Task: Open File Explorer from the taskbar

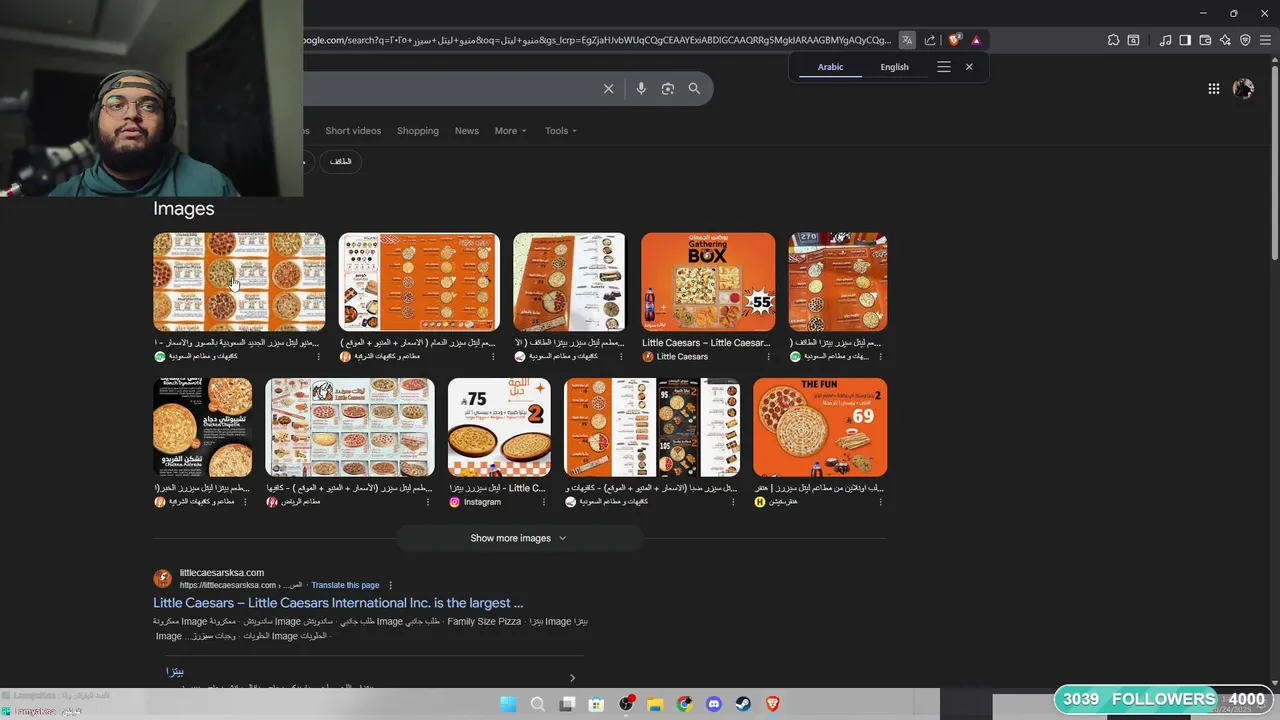Action: 655,704
